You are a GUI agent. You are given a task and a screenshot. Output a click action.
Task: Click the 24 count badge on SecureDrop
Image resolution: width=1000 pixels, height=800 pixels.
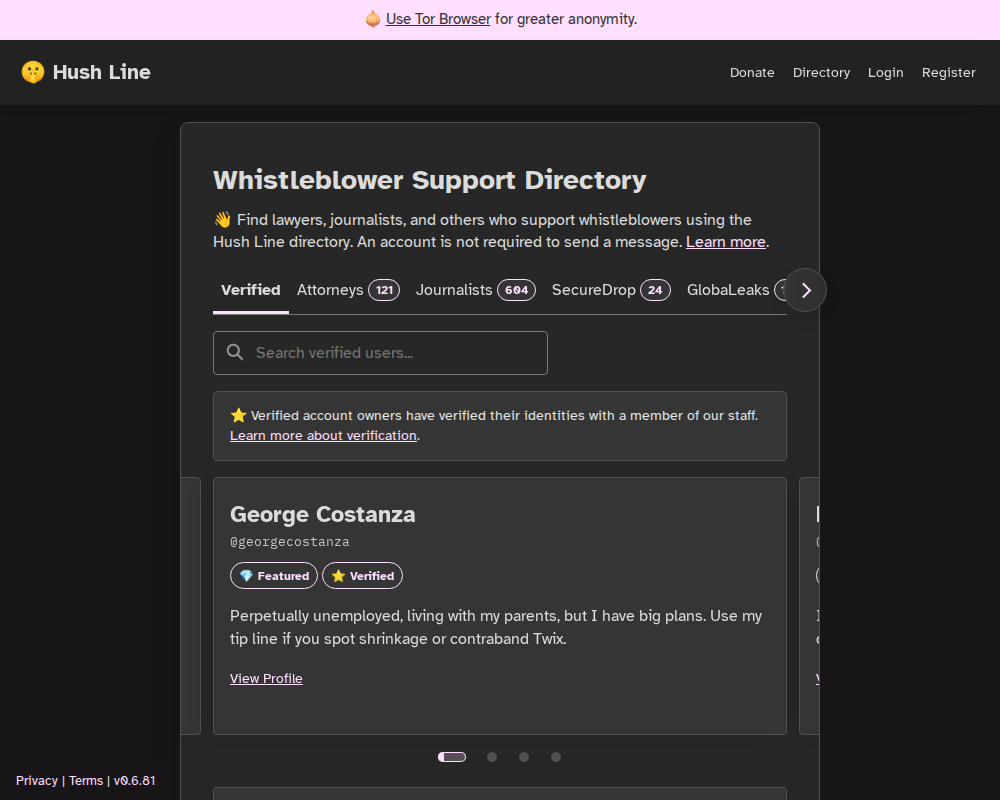655,290
